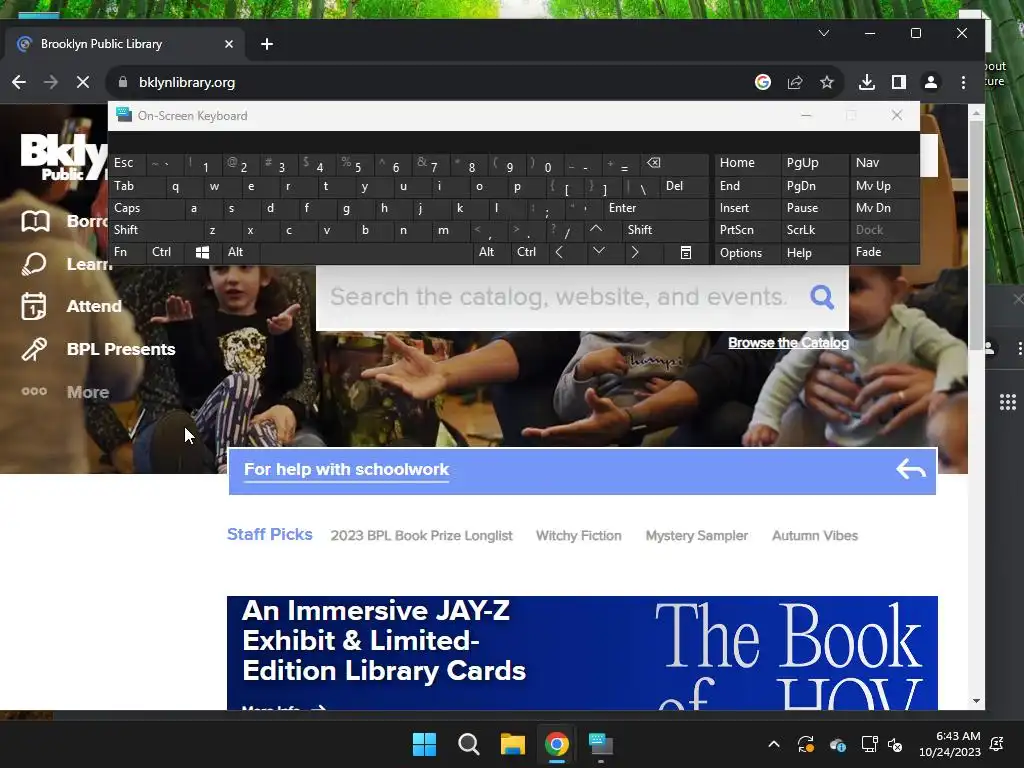Open Windows taskbar search
Viewport: 1024px width, 768px height.
(469, 744)
